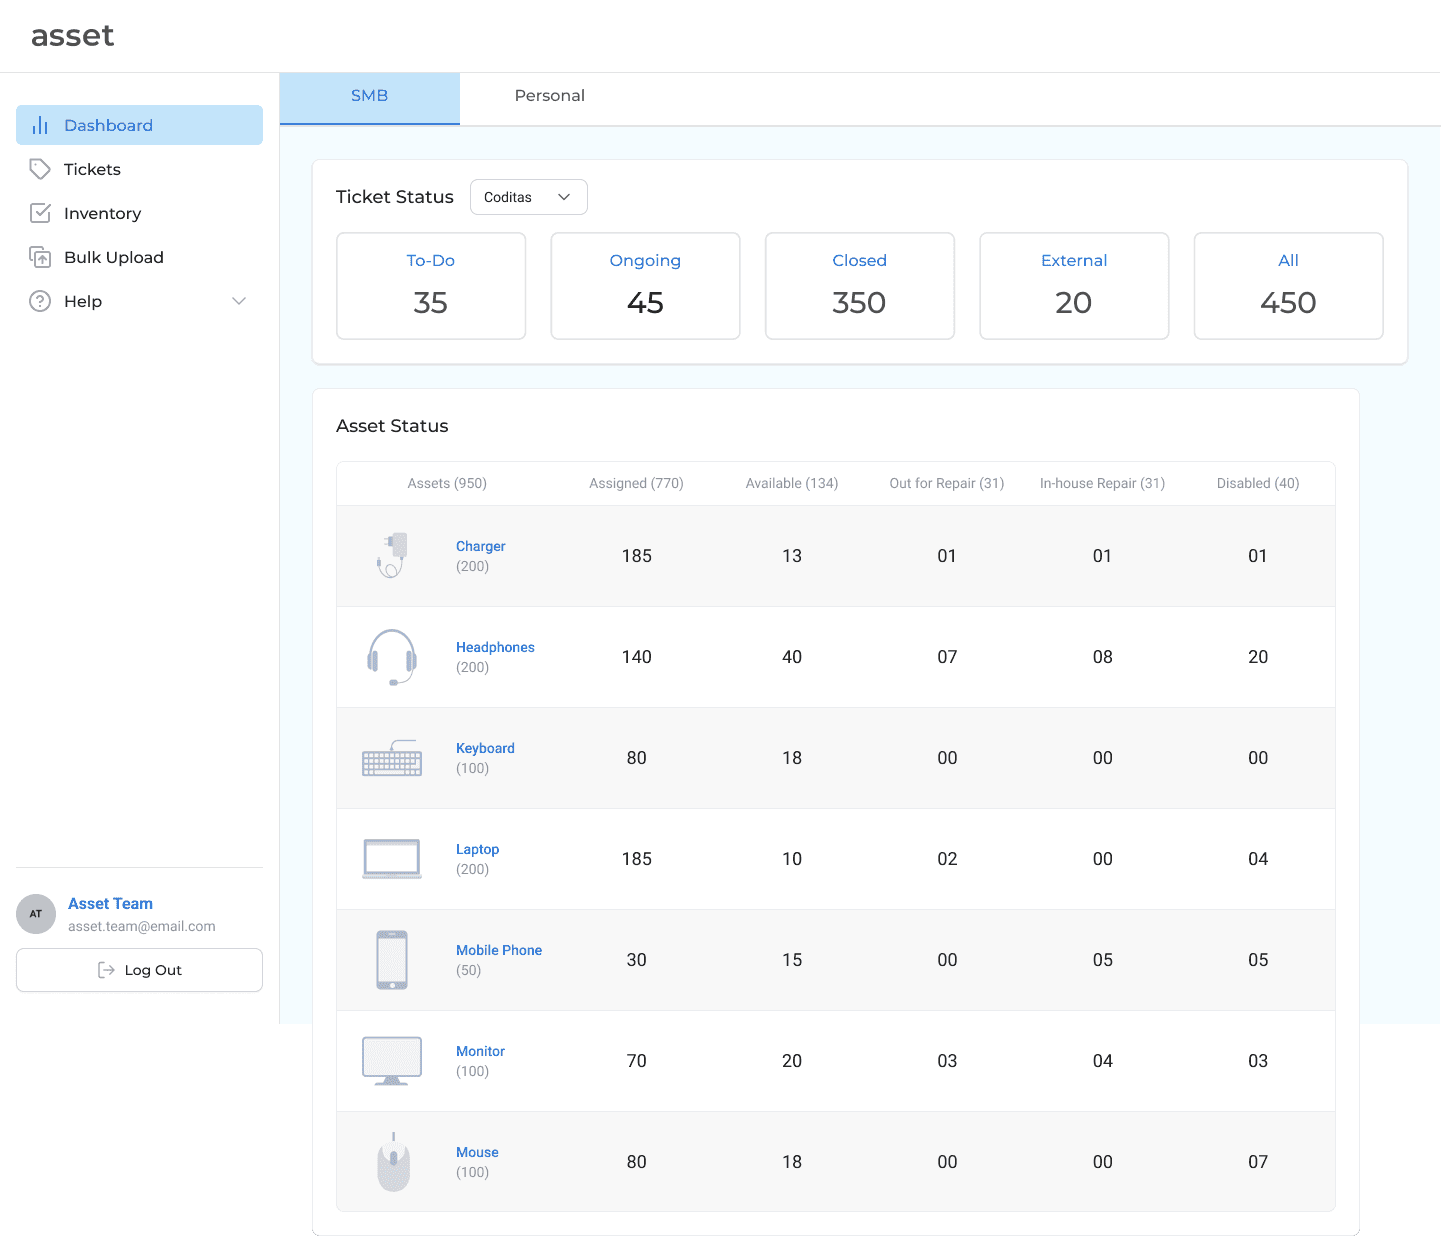This screenshot has height=1236, width=1441.
Task: Click the Tickets tag icon
Action: 40,169
